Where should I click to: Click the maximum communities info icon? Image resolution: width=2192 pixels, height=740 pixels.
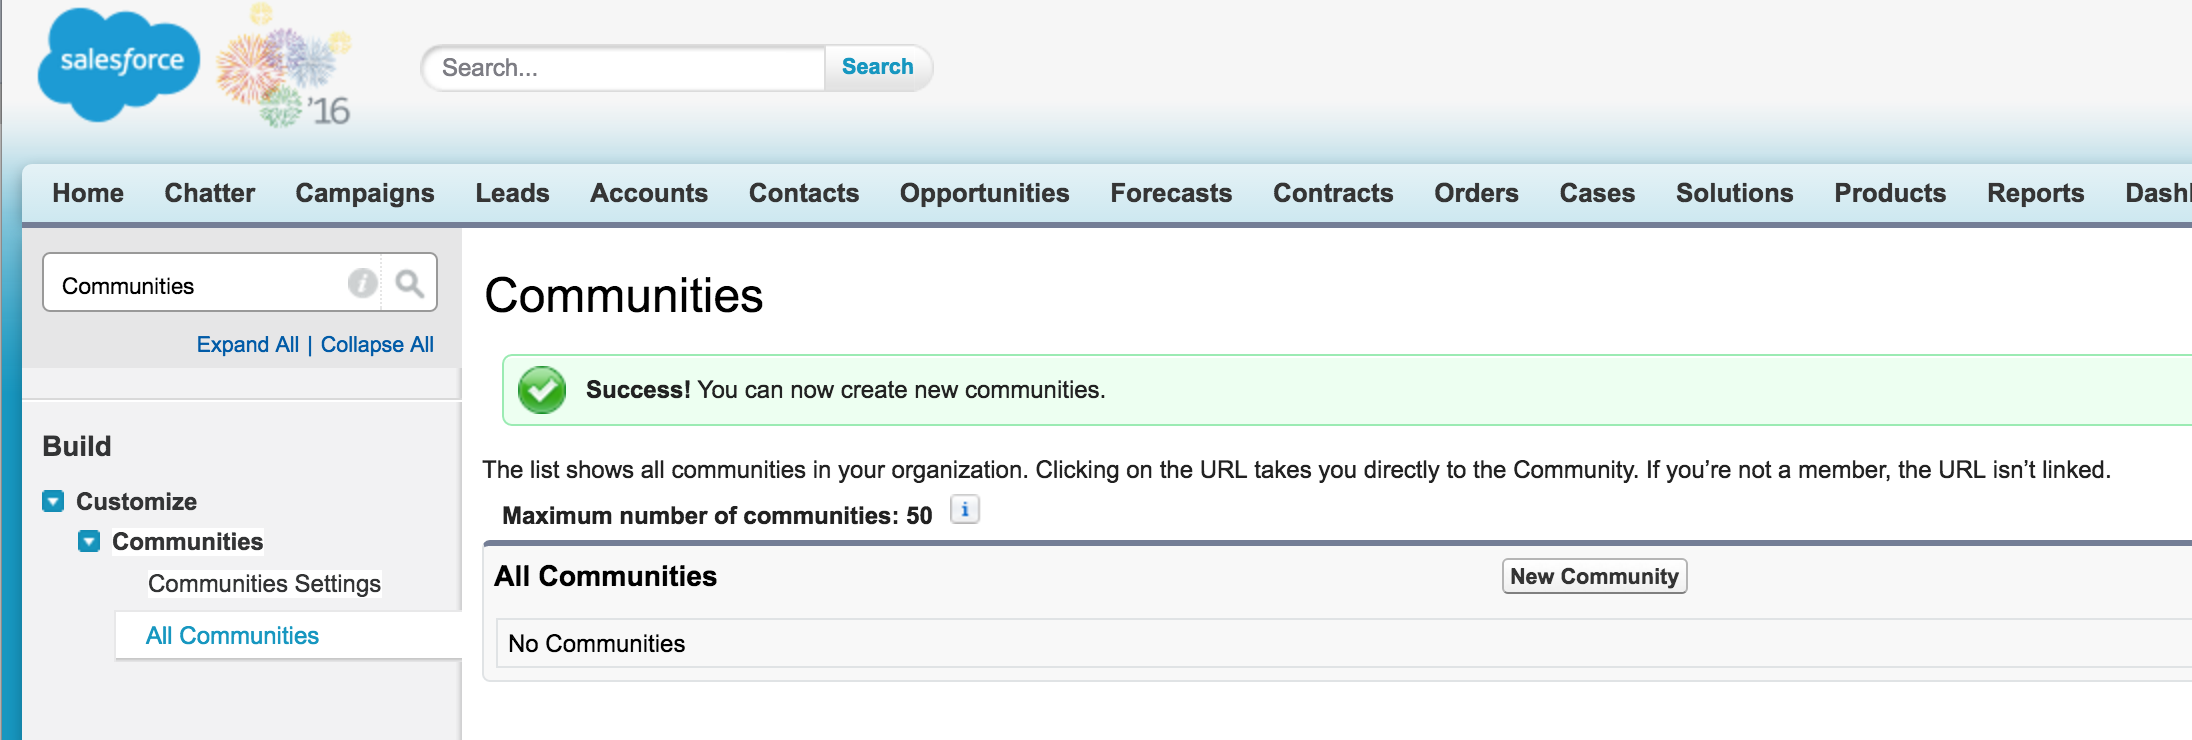point(965,510)
